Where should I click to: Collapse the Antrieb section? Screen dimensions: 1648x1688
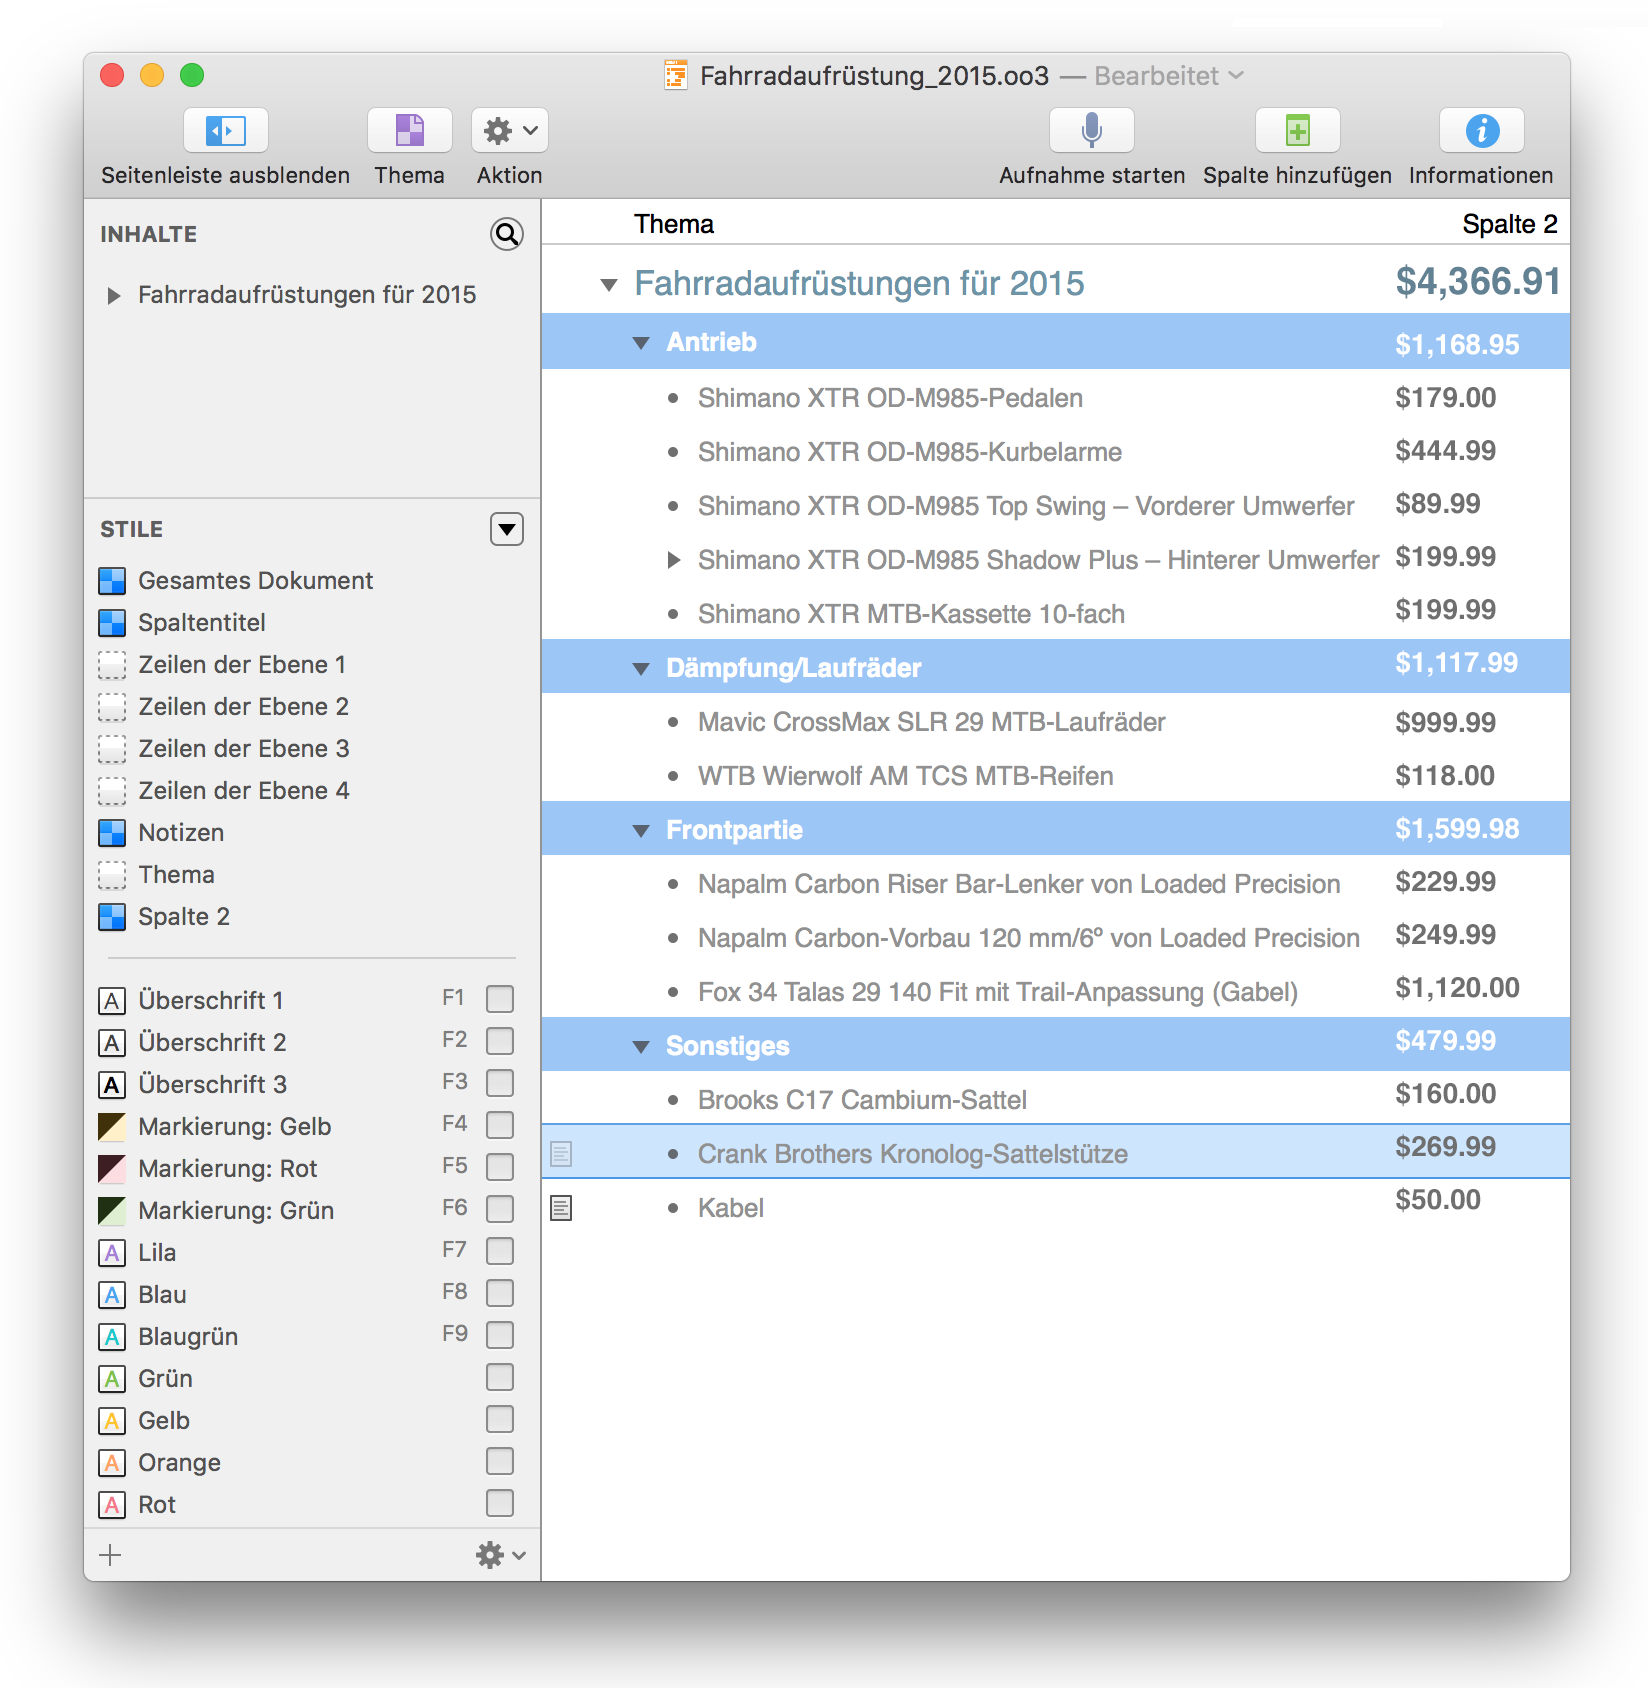click(x=641, y=343)
